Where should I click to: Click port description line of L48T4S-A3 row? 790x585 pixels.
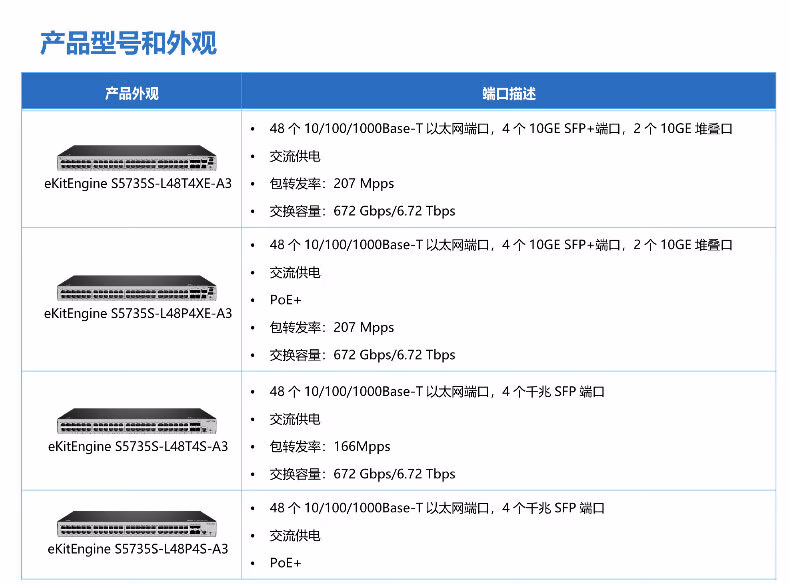point(437,392)
